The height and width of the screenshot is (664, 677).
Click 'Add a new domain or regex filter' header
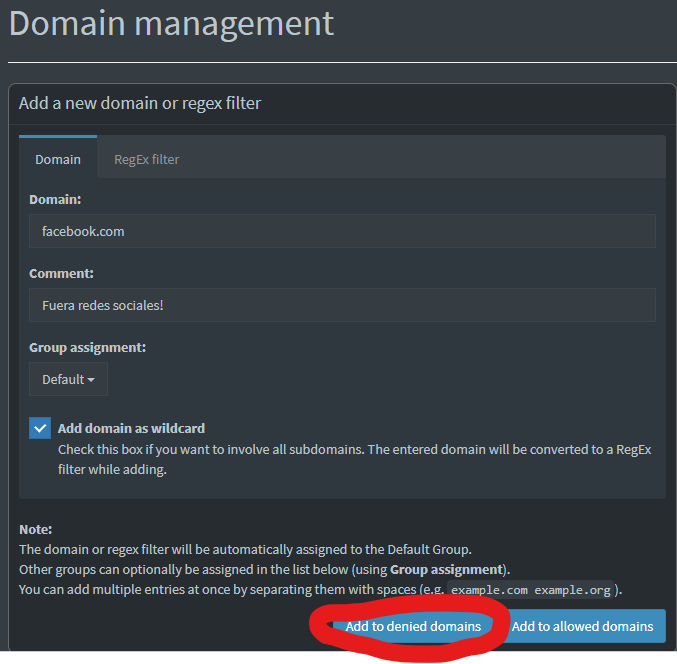(140, 103)
